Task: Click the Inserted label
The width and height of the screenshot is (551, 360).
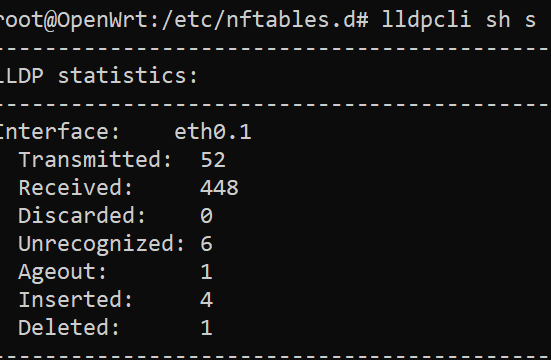Action: click(x=76, y=300)
